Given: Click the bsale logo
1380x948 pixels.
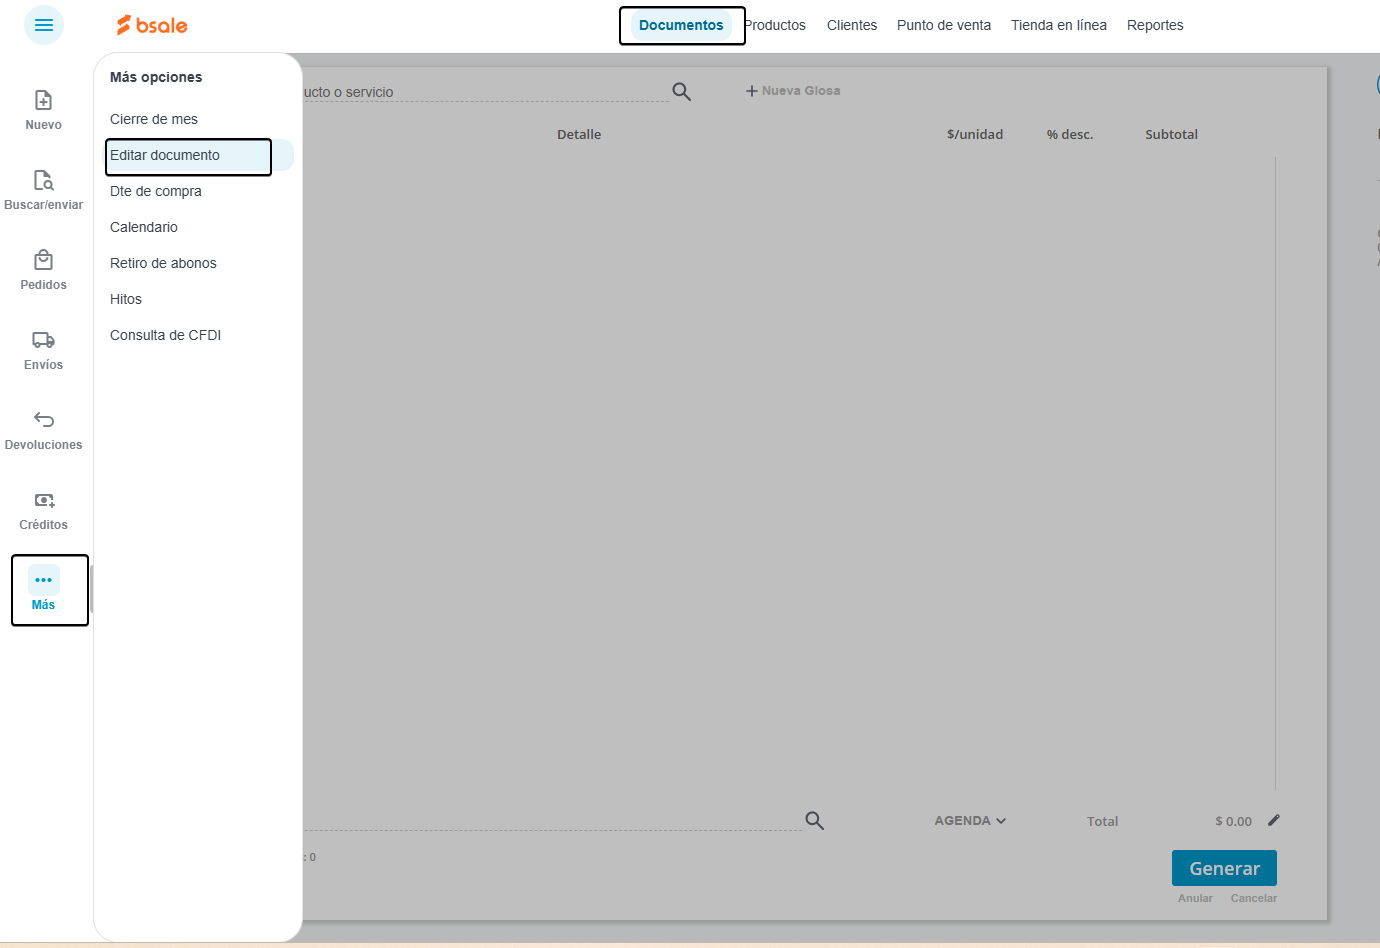Looking at the screenshot, I should [x=152, y=25].
